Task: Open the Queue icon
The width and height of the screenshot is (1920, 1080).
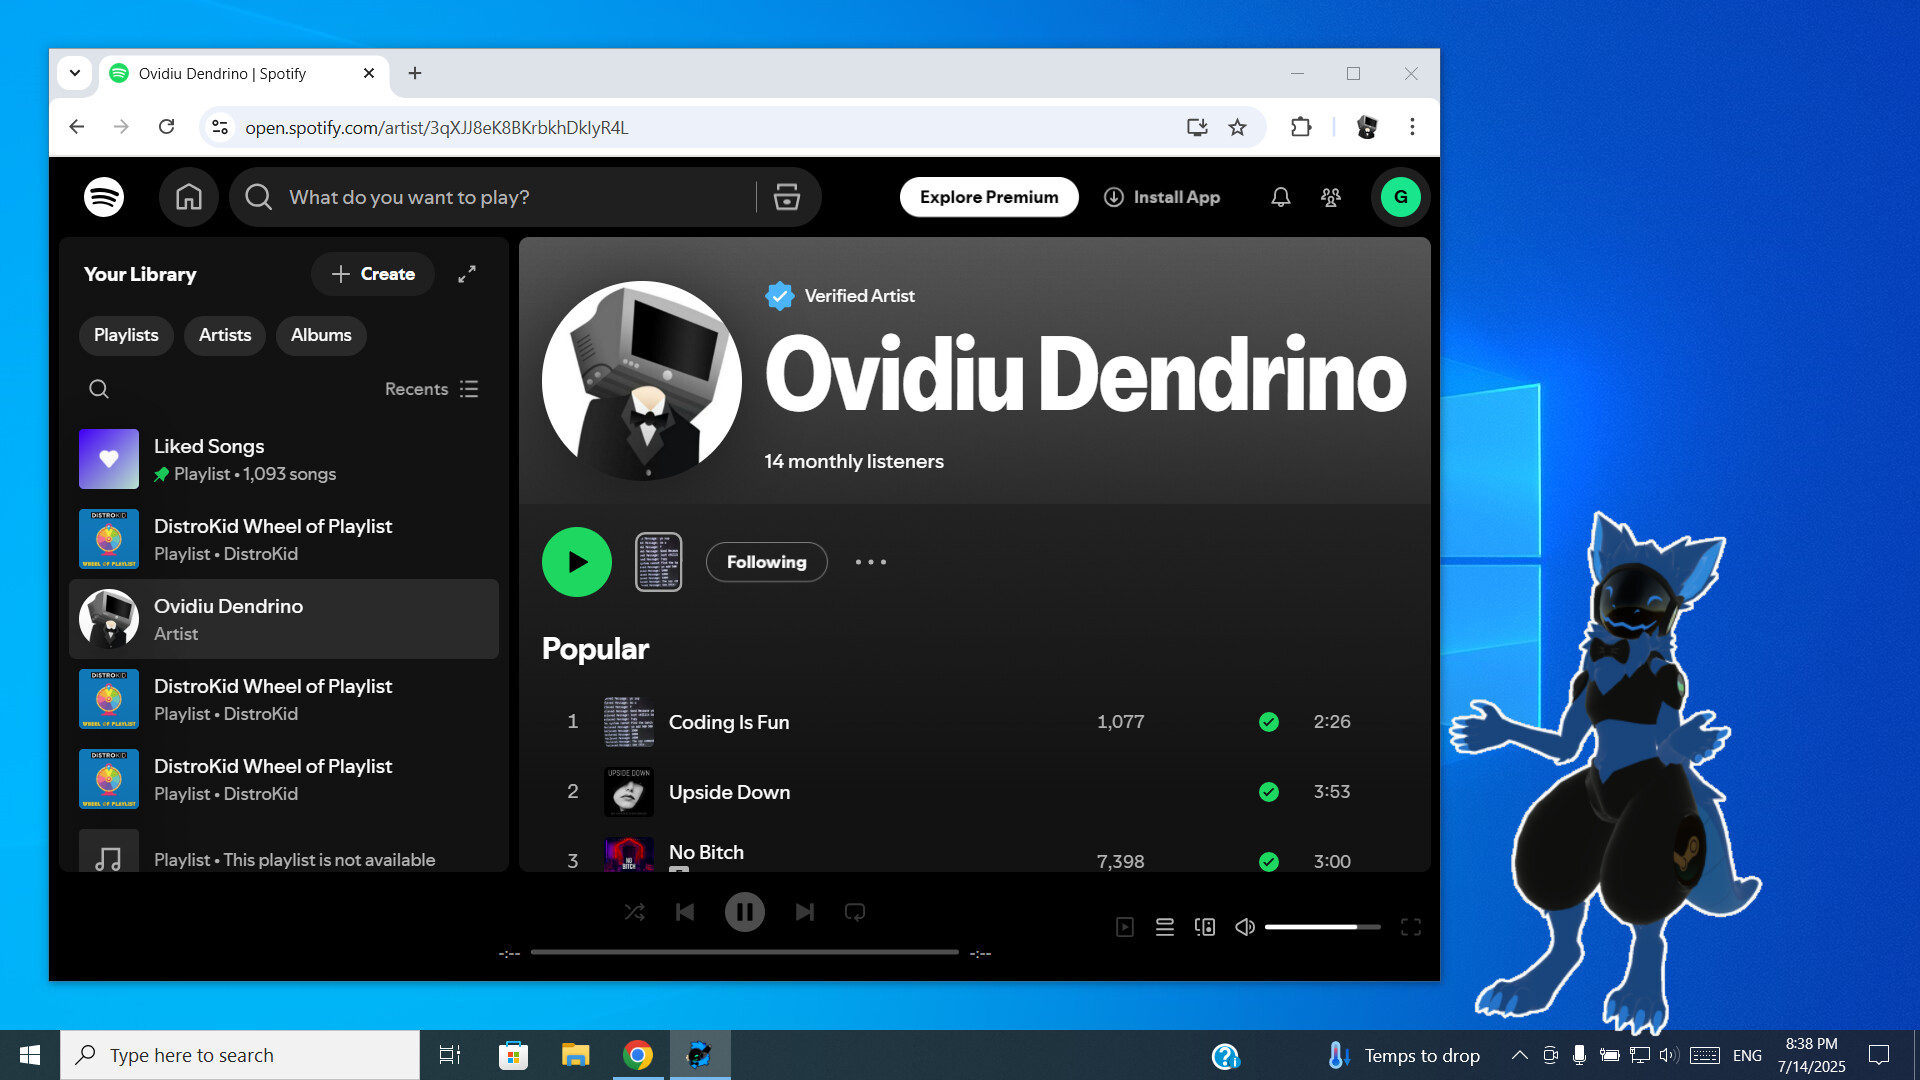Action: (x=1164, y=927)
